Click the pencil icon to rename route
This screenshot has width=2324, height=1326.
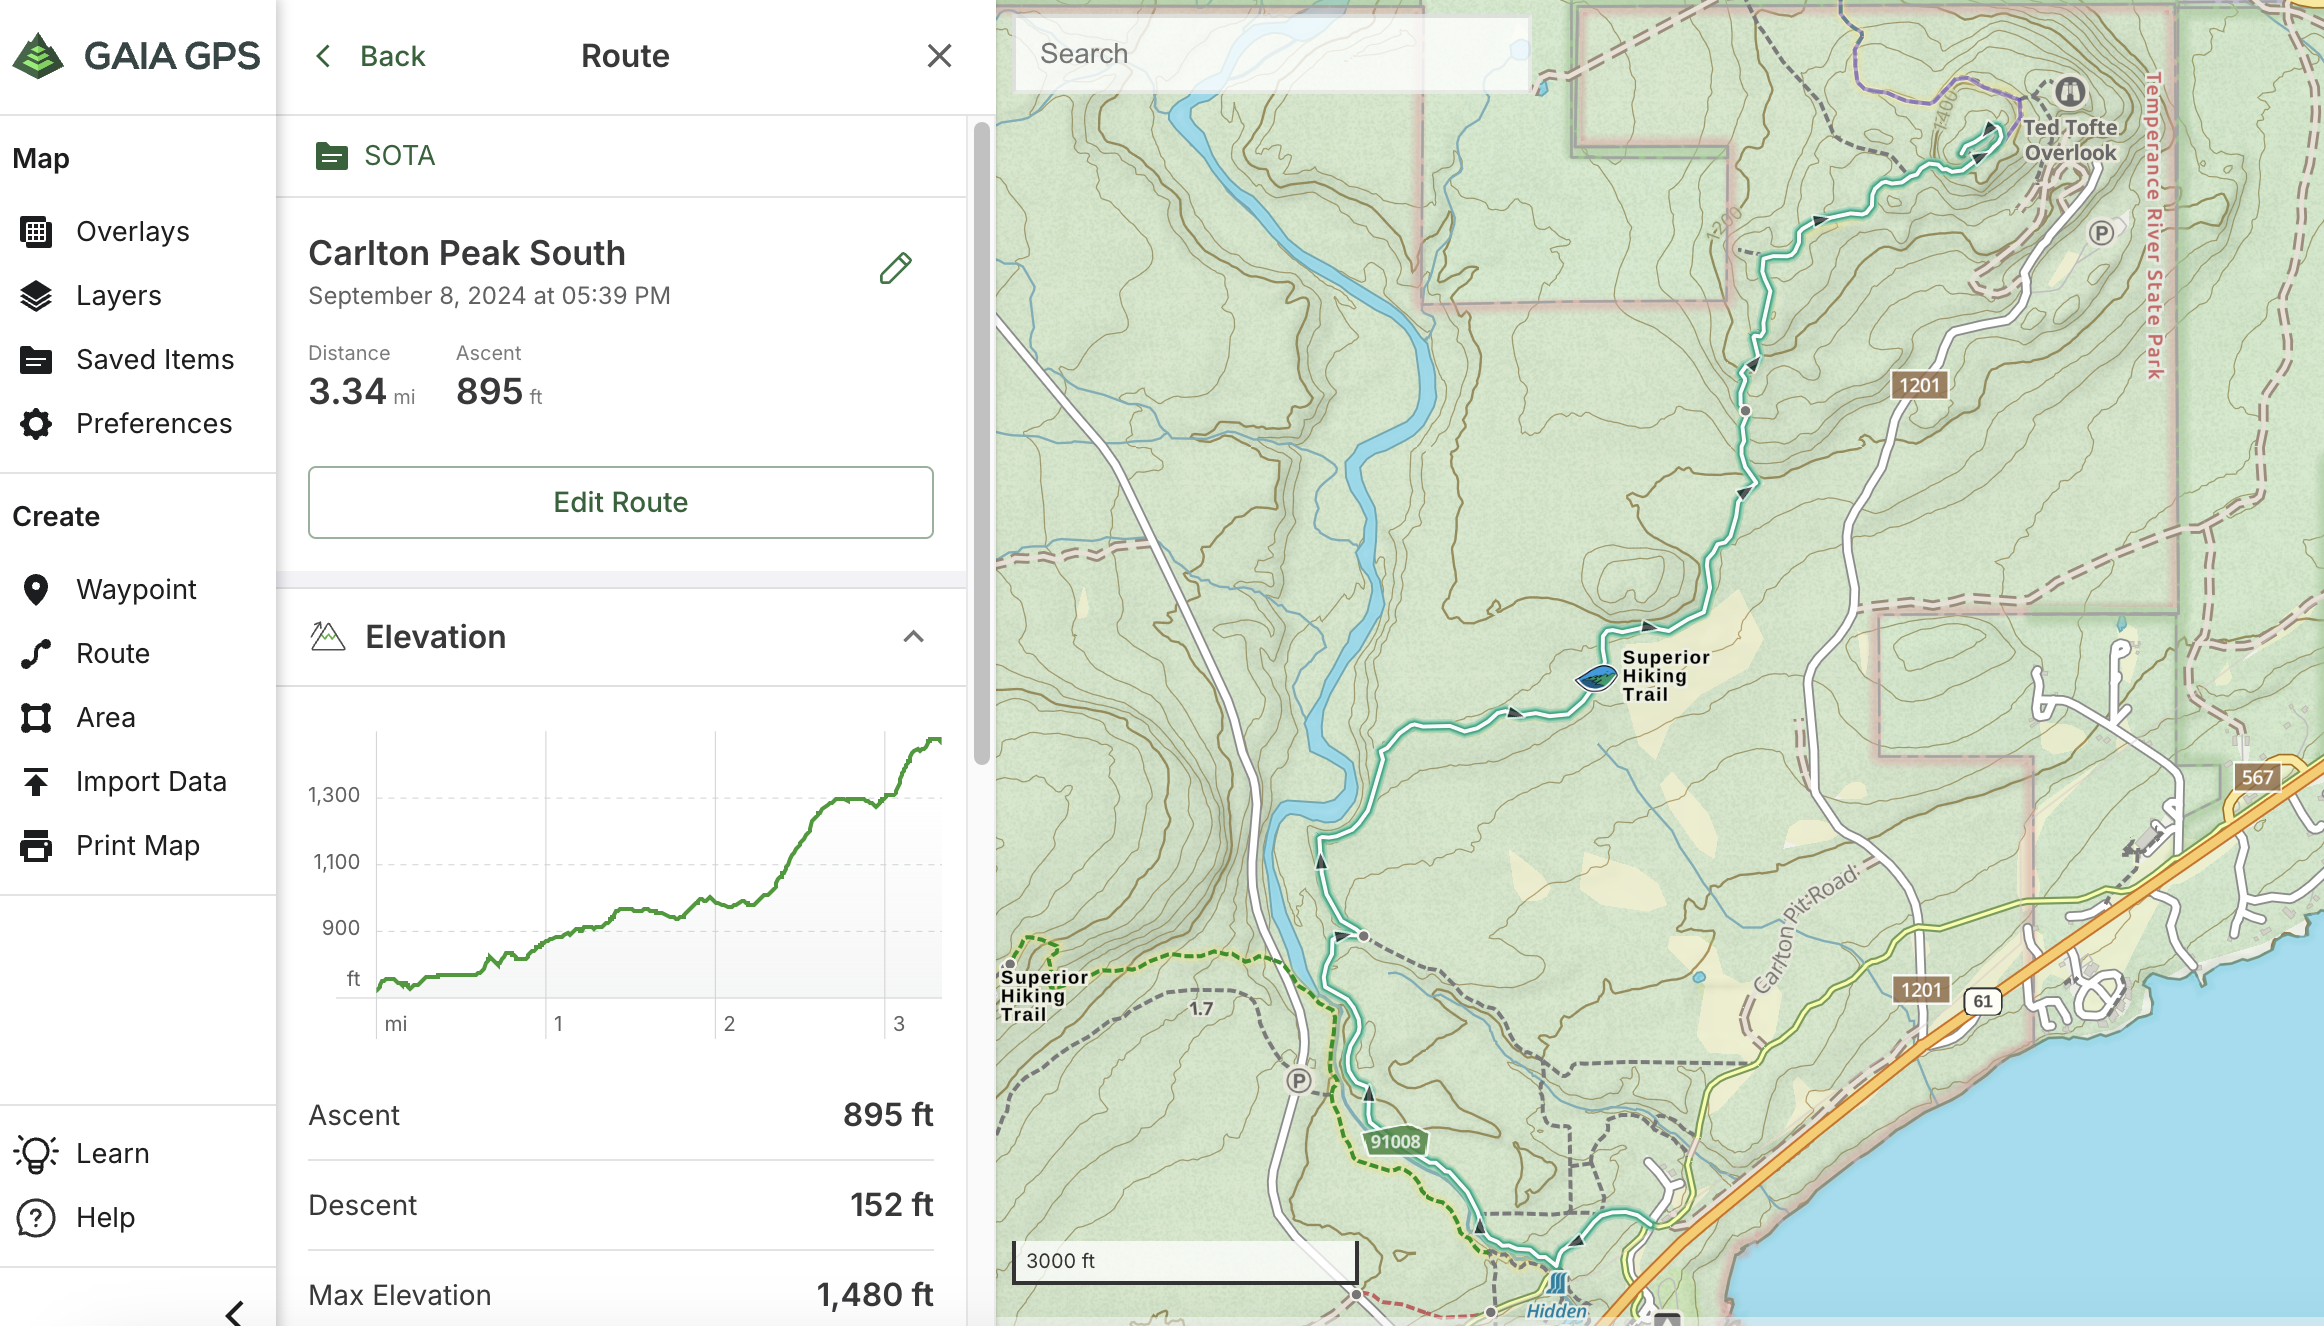click(896, 268)
